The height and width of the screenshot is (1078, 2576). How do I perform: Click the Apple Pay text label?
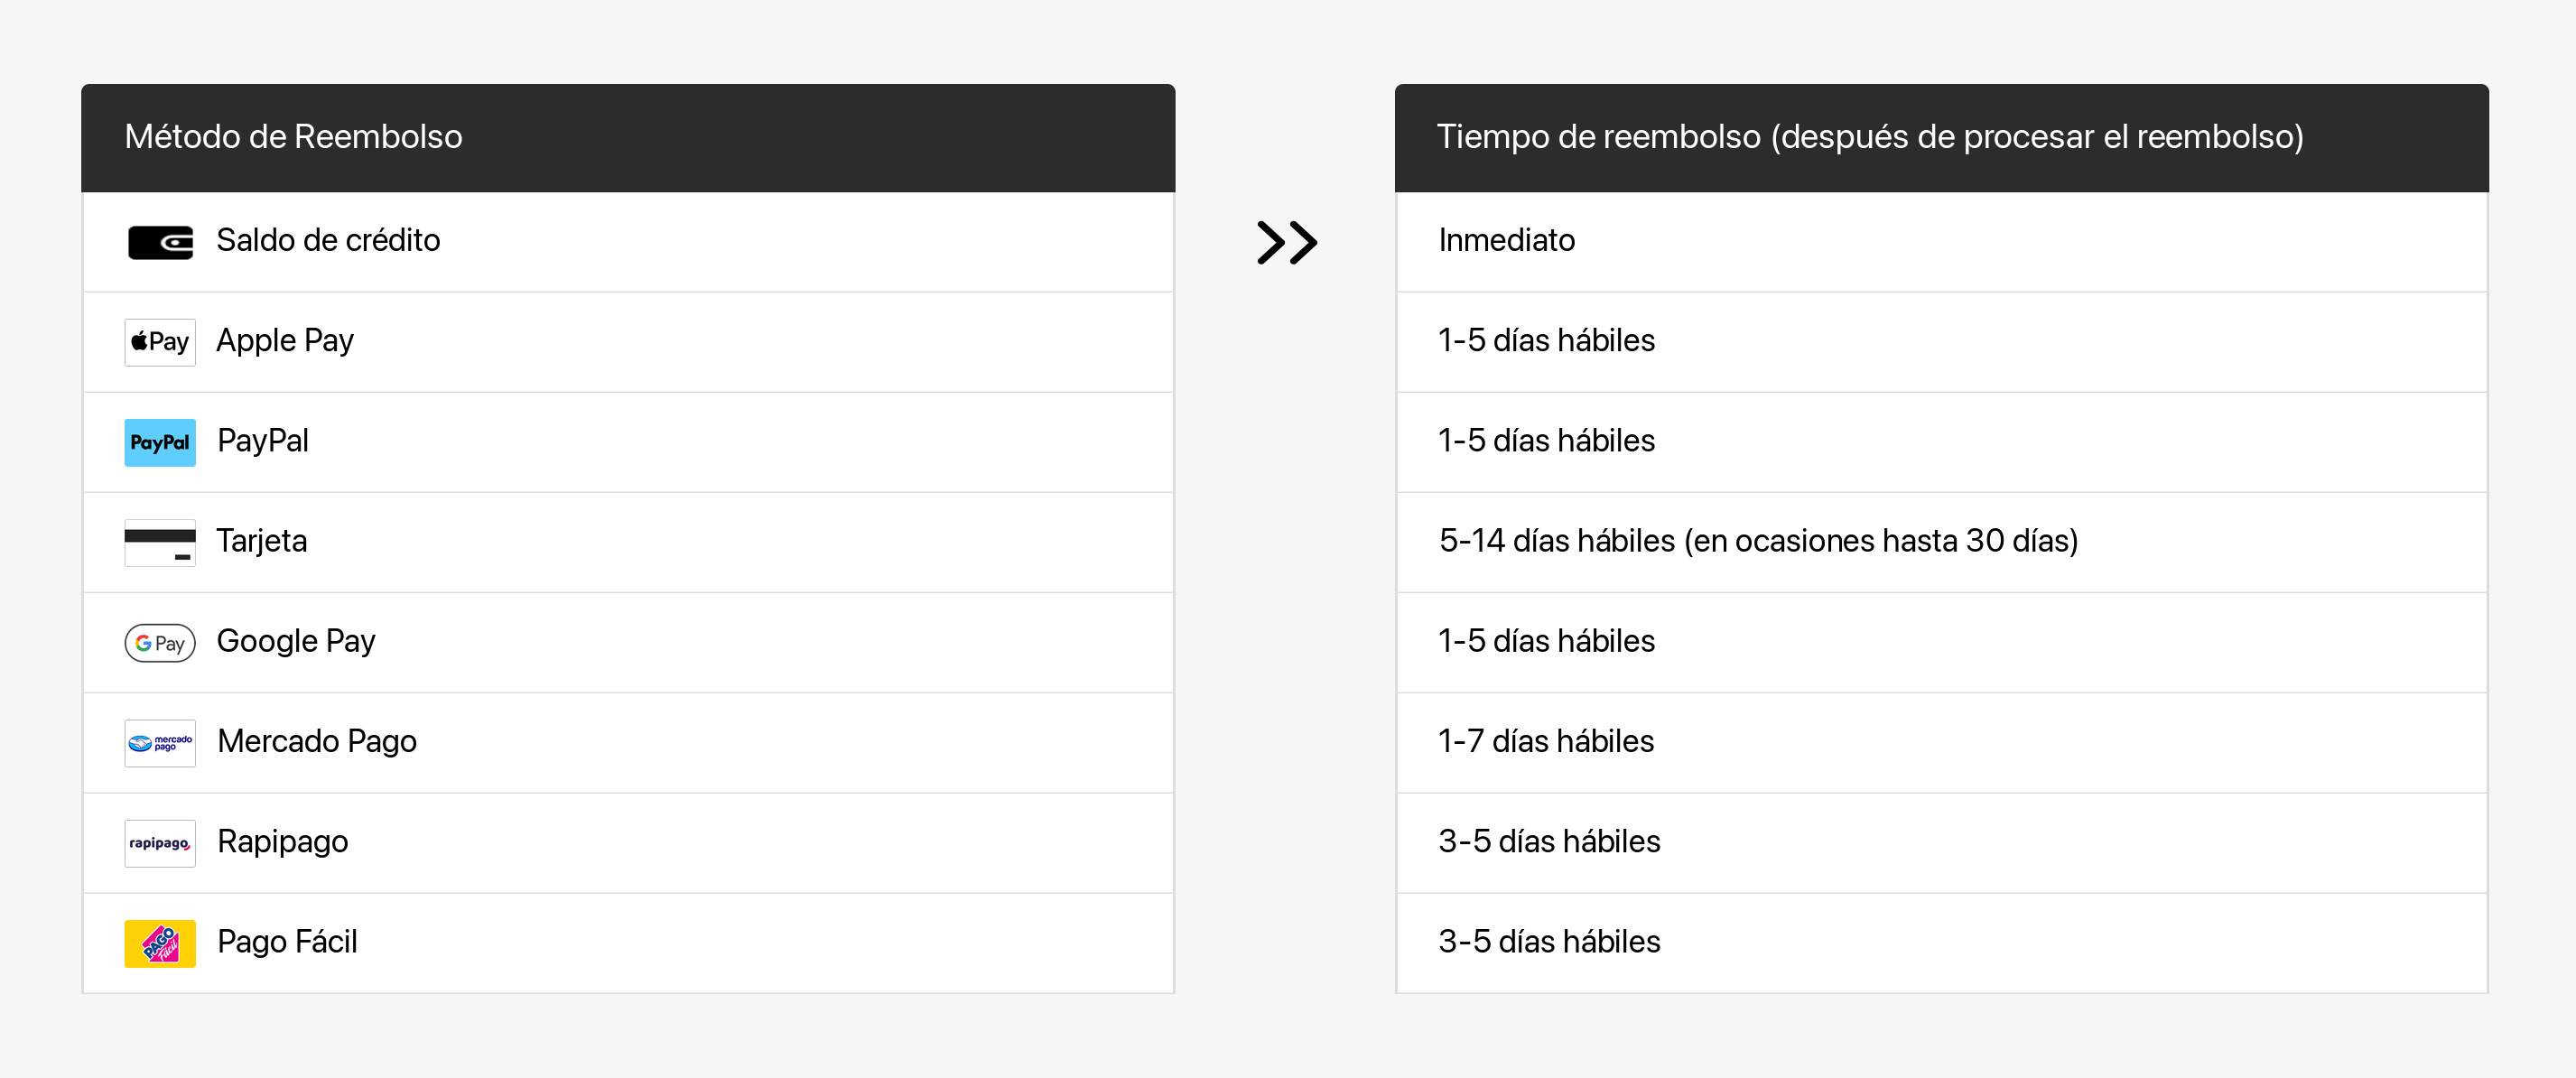click(x=285, y=340)
